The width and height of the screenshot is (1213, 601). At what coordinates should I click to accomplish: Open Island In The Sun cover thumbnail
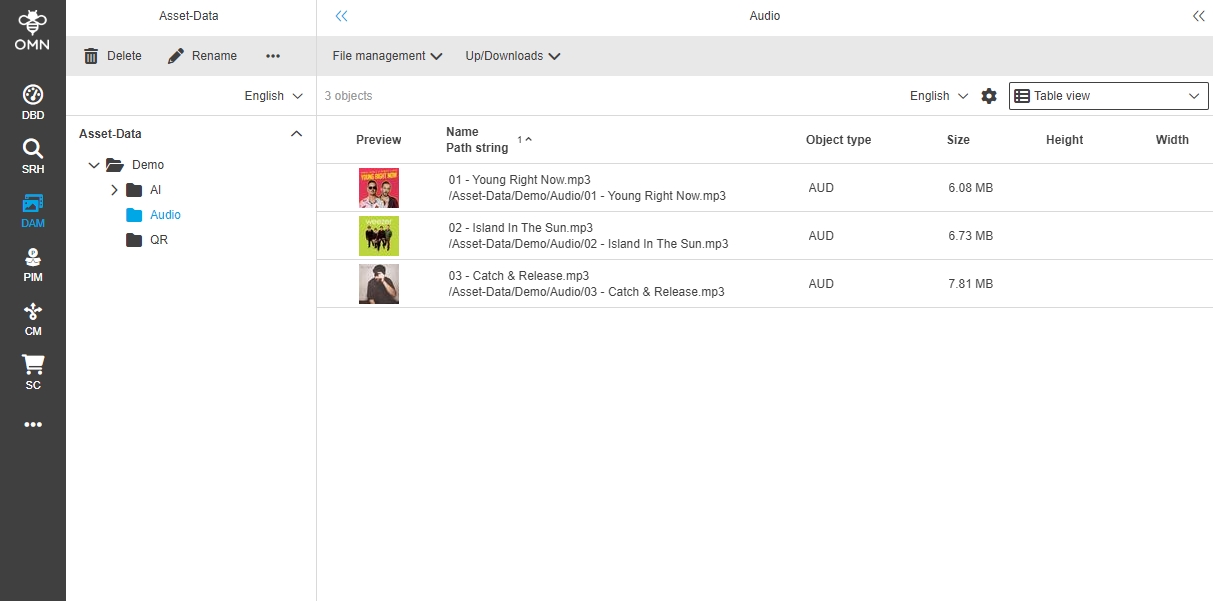click(x=379, y=236)
